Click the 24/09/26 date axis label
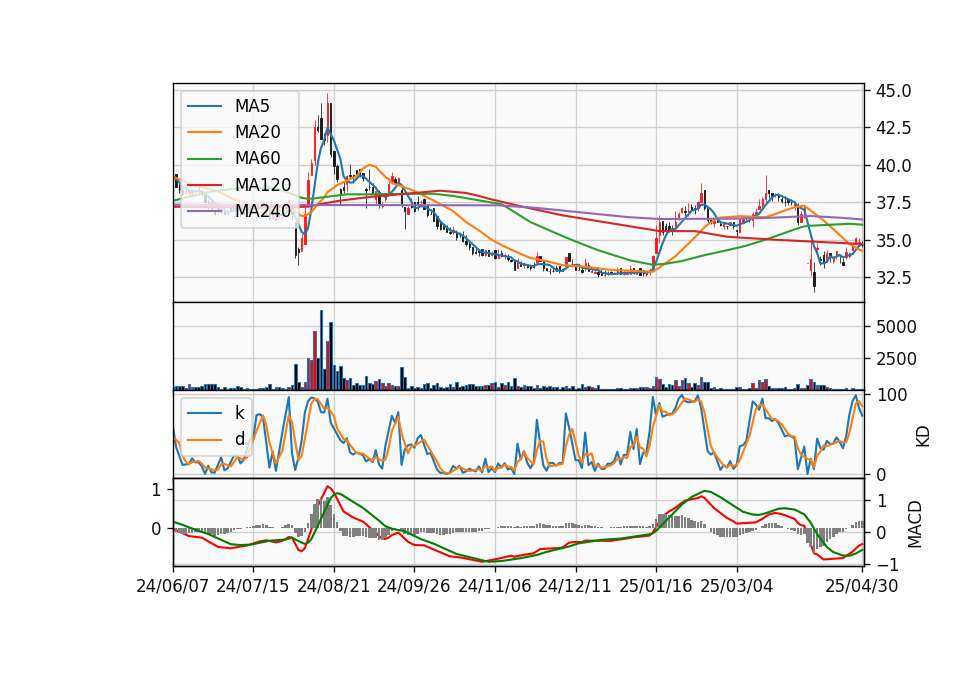960x690 pixels. coord(413,586)
